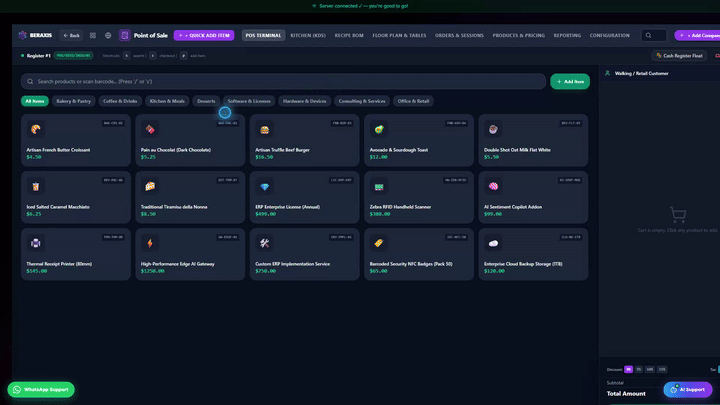
Task: Click the brain icon on AI Sentiment Copilot Addon
Action: click(x=493, y=186)
